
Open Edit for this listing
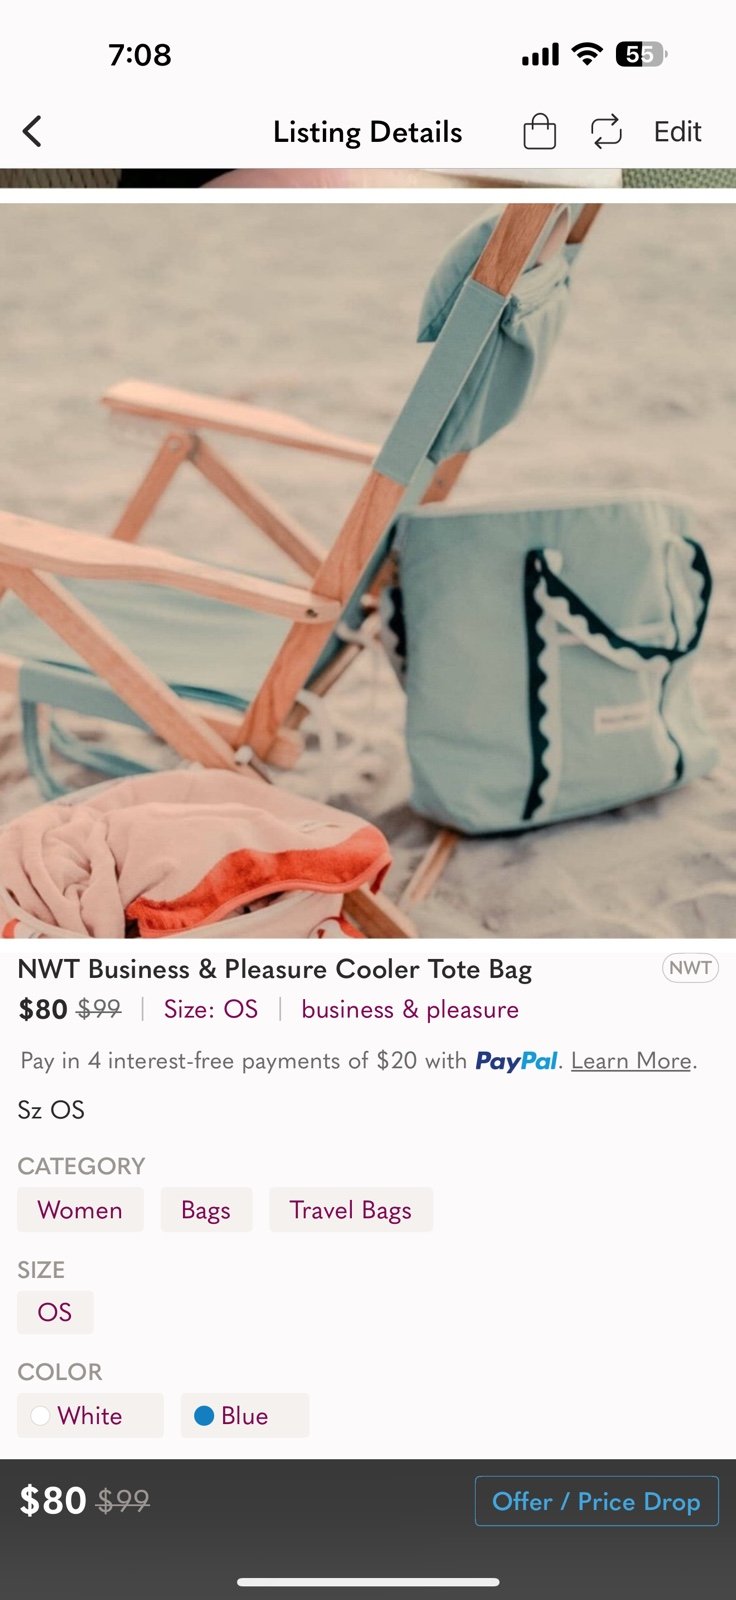[x=677, y=131]
